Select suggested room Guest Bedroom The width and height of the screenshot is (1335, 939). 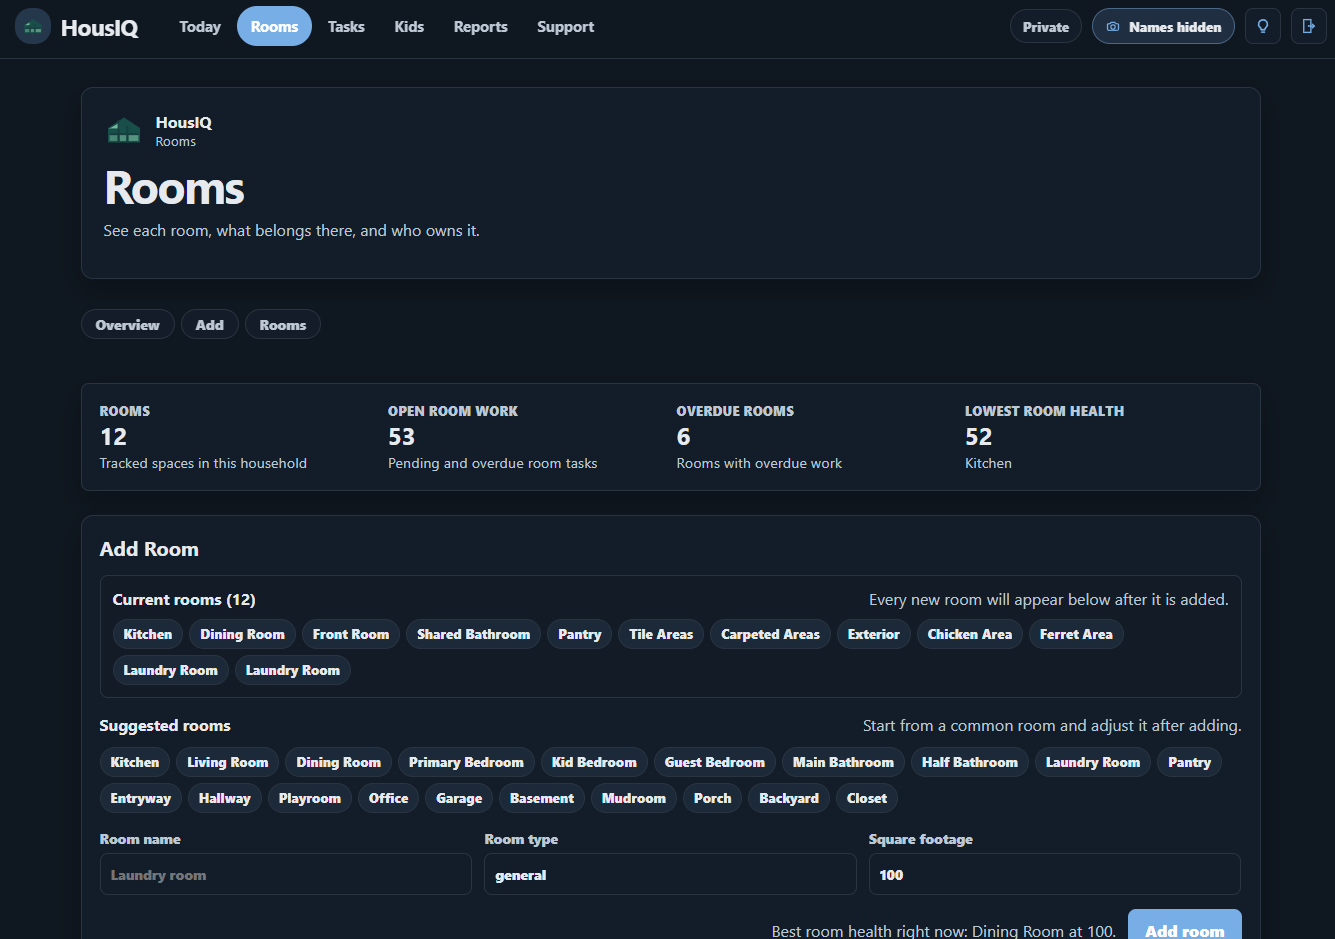pyautogui.click(x=715, y=762)
